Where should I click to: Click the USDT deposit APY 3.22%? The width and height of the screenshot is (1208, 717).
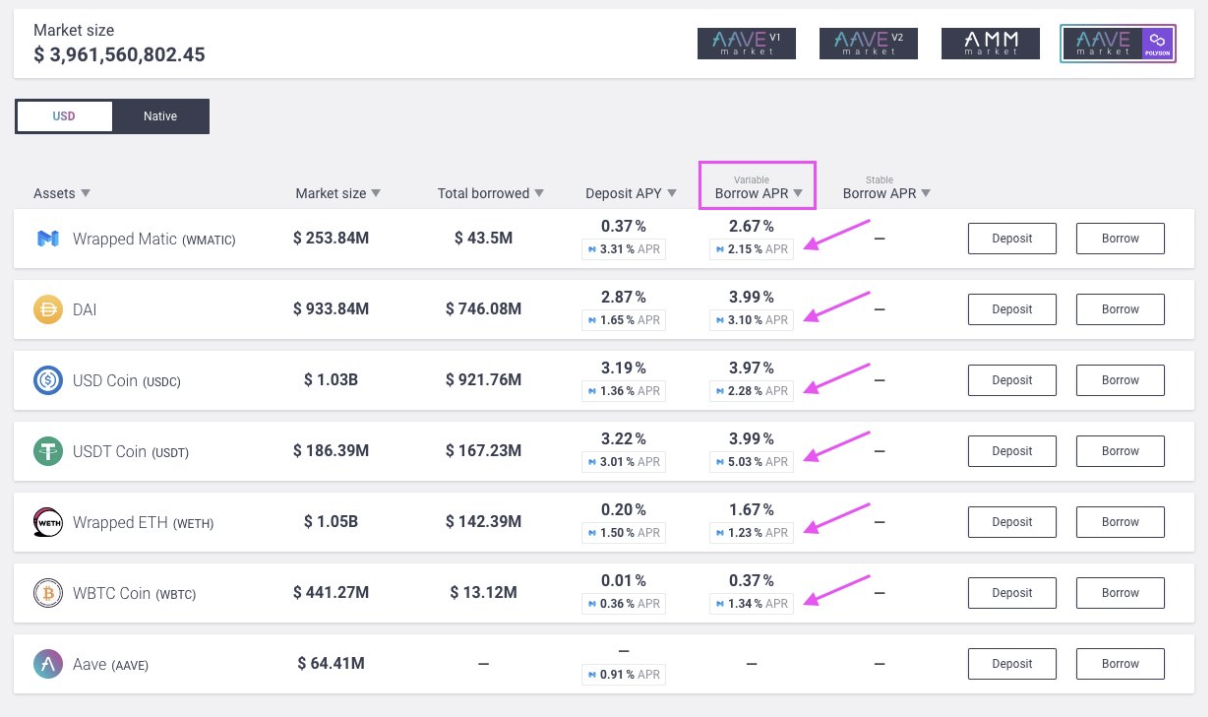click(x=623, y=439)
